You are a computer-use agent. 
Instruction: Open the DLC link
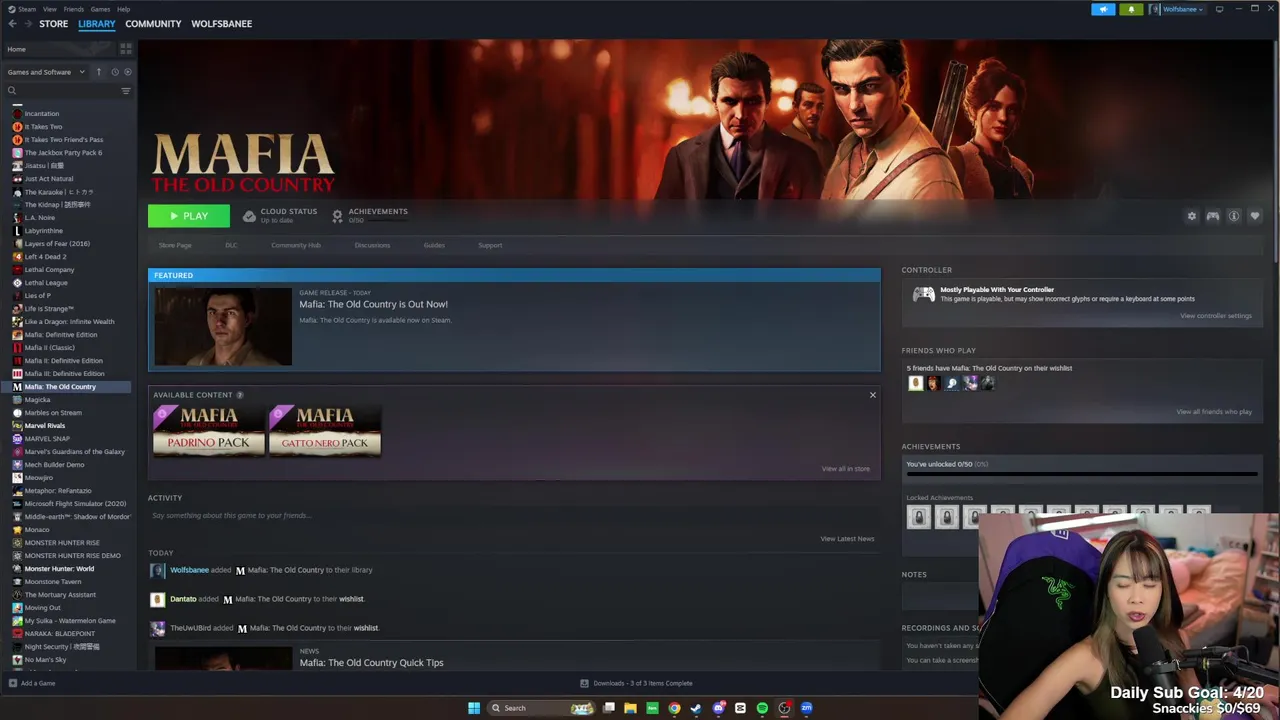click(x=231, y=245)
